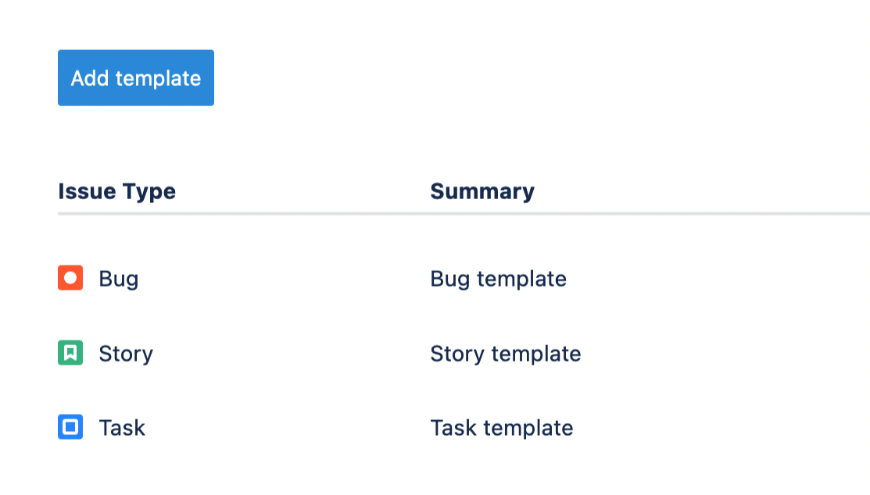Select the red Bug issue type icon
Image resolution: width=870 pixels, height=495 pixels.
click(70, 278)
